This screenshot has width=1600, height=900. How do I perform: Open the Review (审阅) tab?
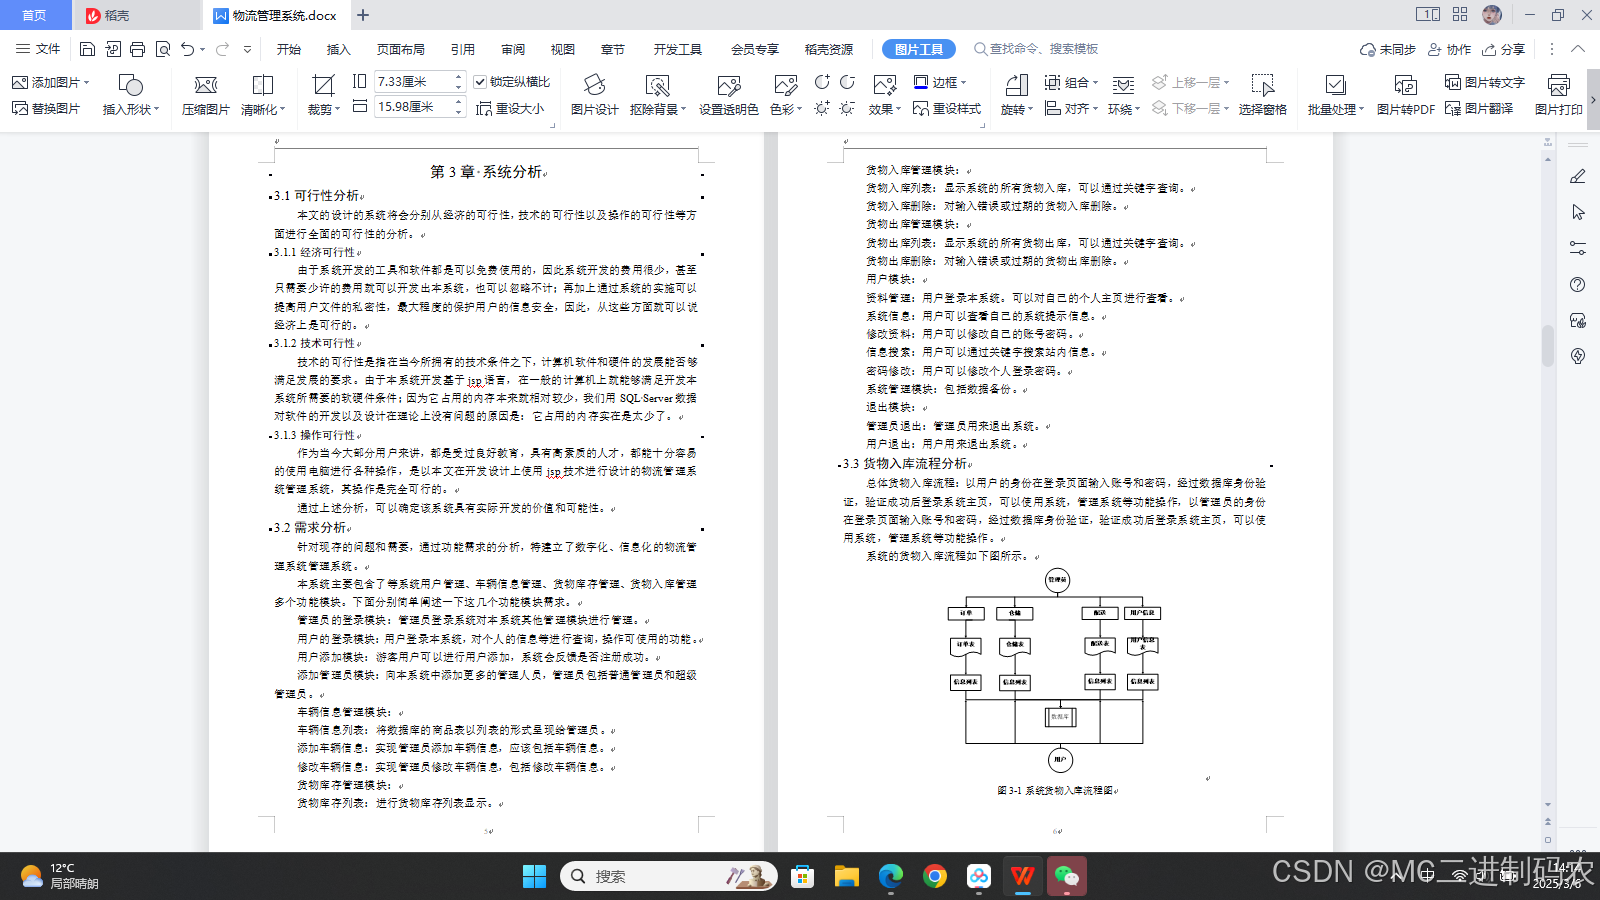pyautogui.click(x=513, y=49)
